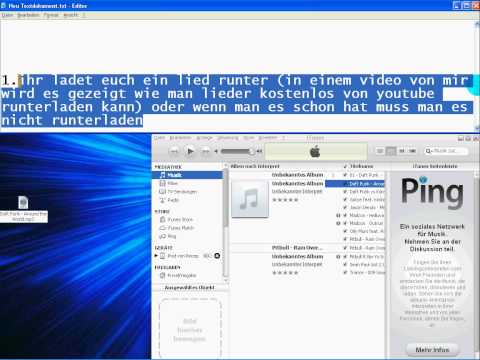Minimize the iTunes window
480x360 pixels.
click(461, 138)
